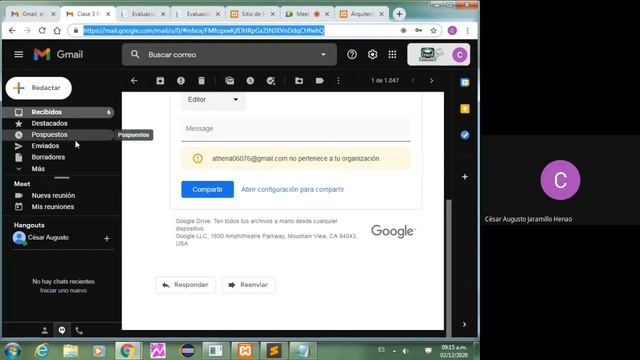Click the browser address bar URL

click(204, 31)
